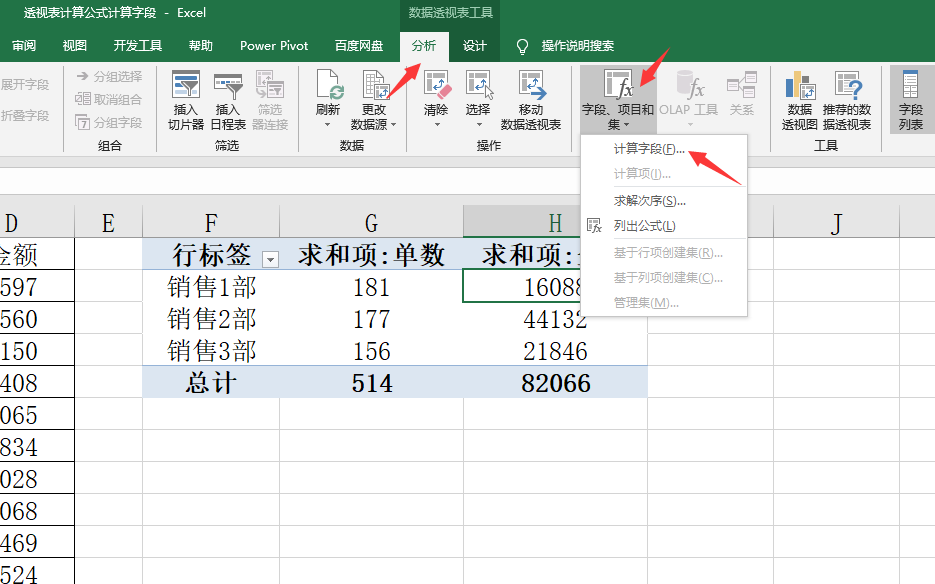The width and height of the screenshot is (935, 584).
Task: Select the 销售1部 row label cell
Action: tap(211, 286)
